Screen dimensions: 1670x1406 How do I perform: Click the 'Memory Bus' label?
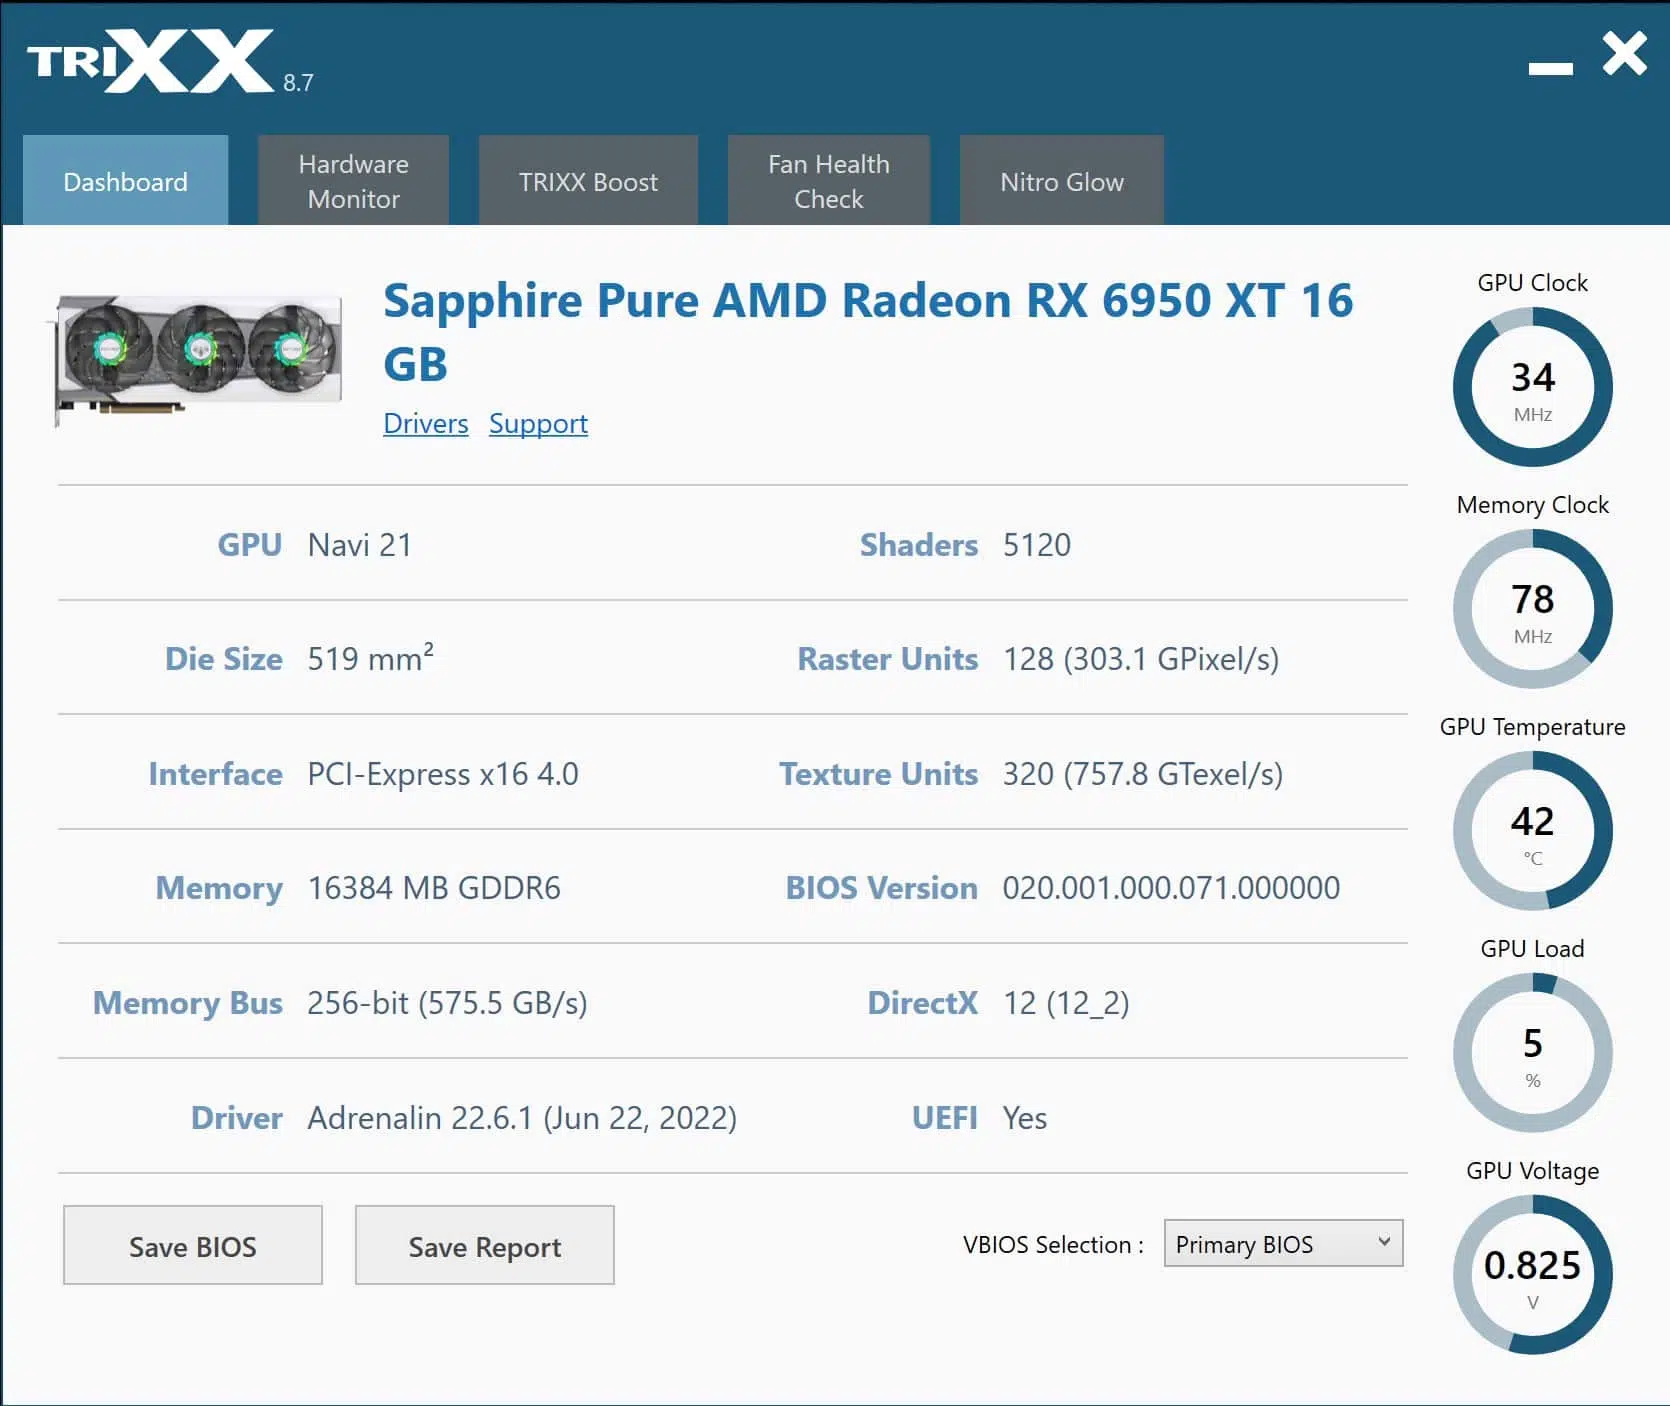[188, 1003]
